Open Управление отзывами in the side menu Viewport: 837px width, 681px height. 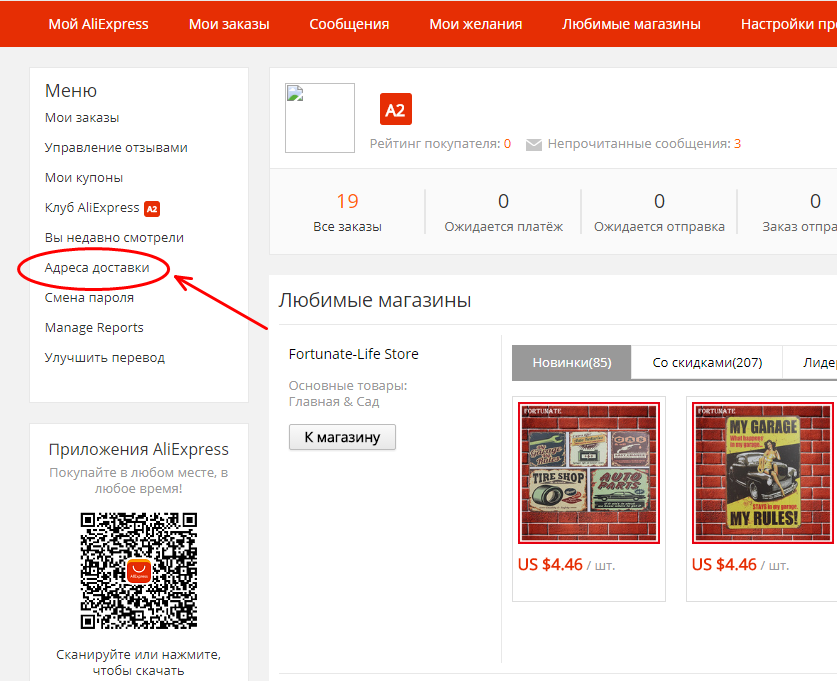(x=116, y=148)
